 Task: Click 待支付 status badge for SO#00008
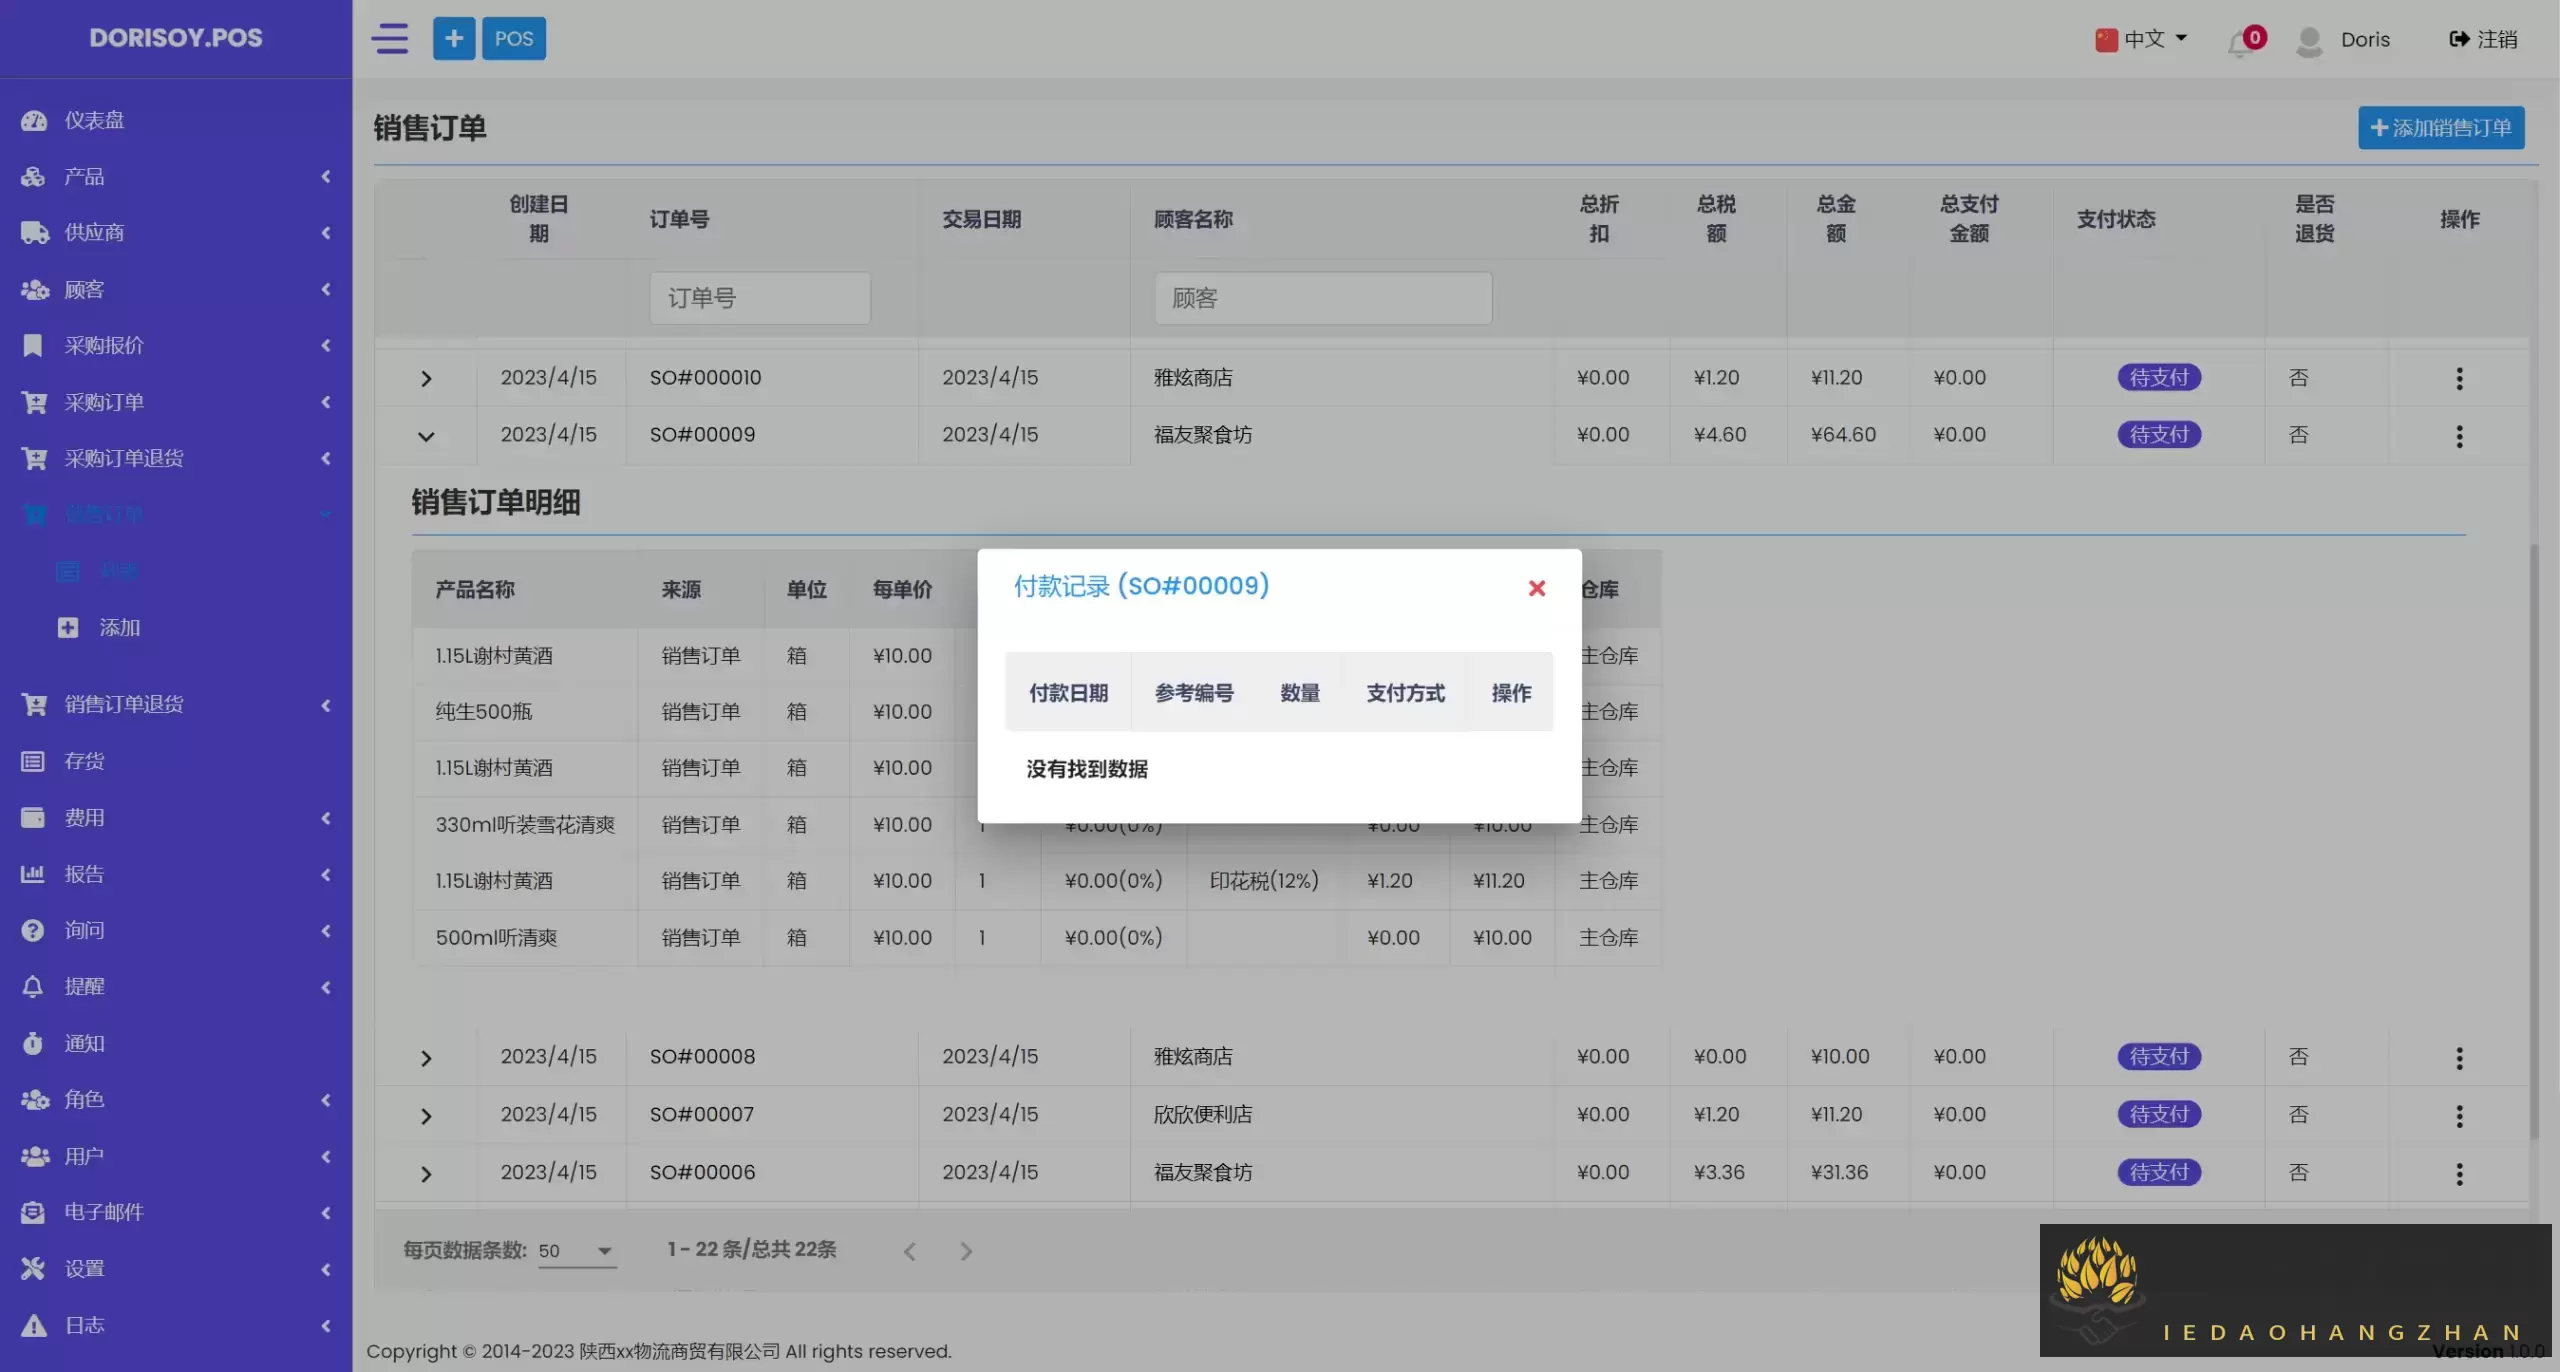click(x=2159, y=1056)
